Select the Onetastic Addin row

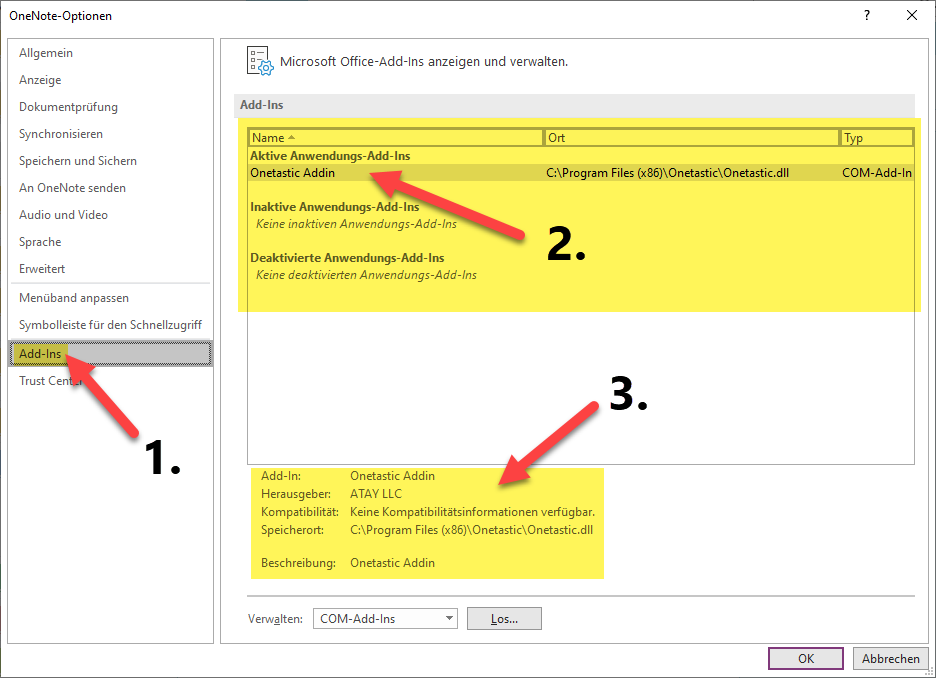581,173
